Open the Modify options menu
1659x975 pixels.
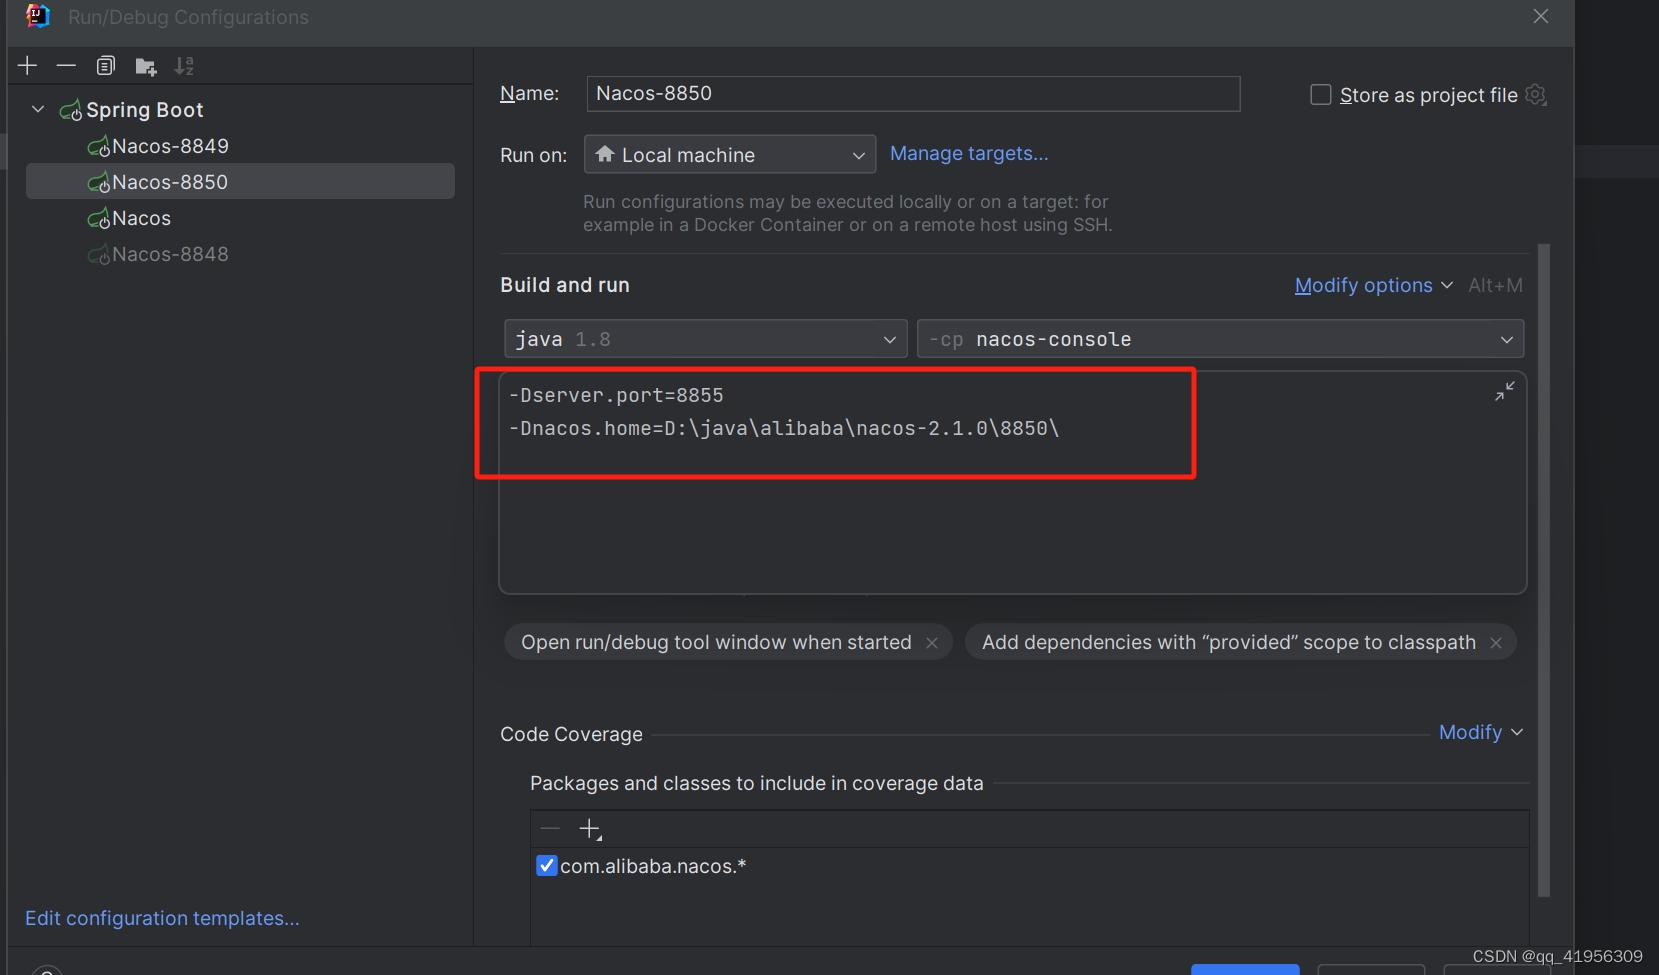(1373, 285)
